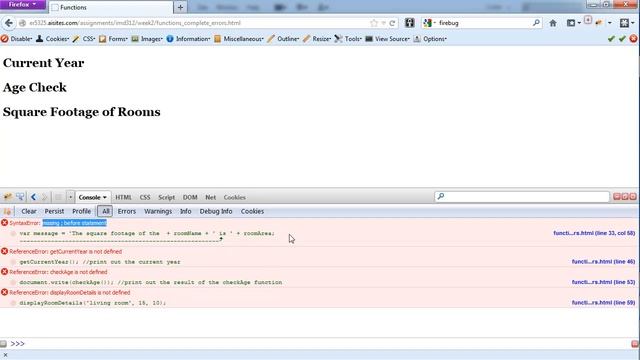Image resolution: width=640 pixels, height=360 pixels.
Task: Switch to the Firebug Script tab
Action: 167,197
